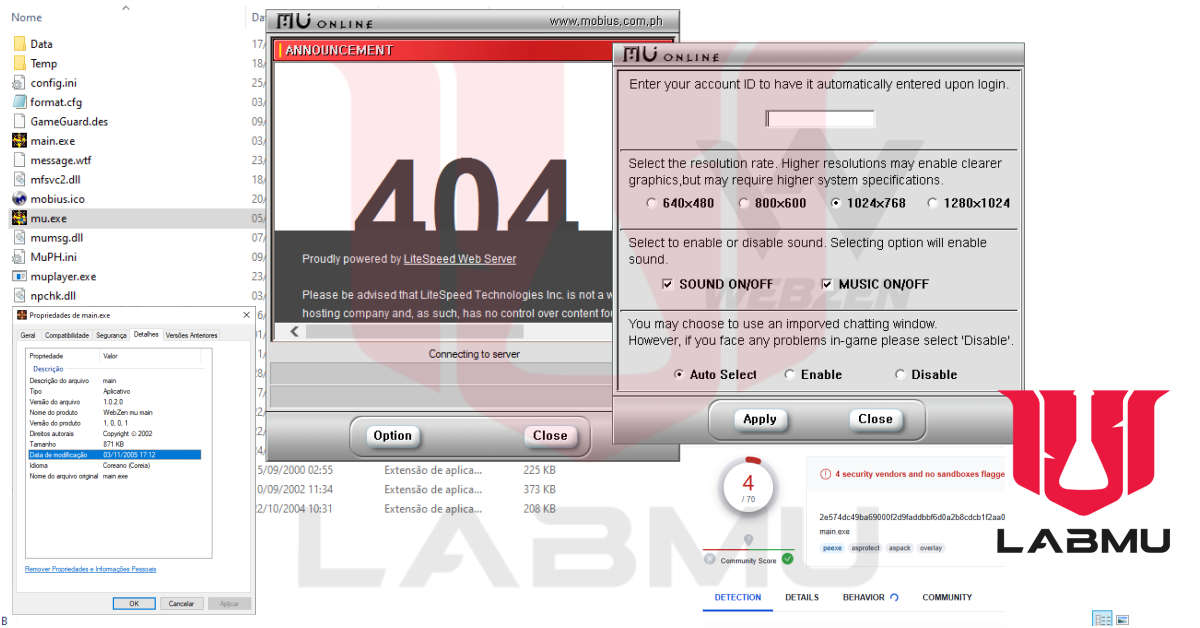The height and width of the screenshot is (628, 1200).
Task: Click the refresh icon beside BEHAVIOR tab
Action: tap(894, 597)
